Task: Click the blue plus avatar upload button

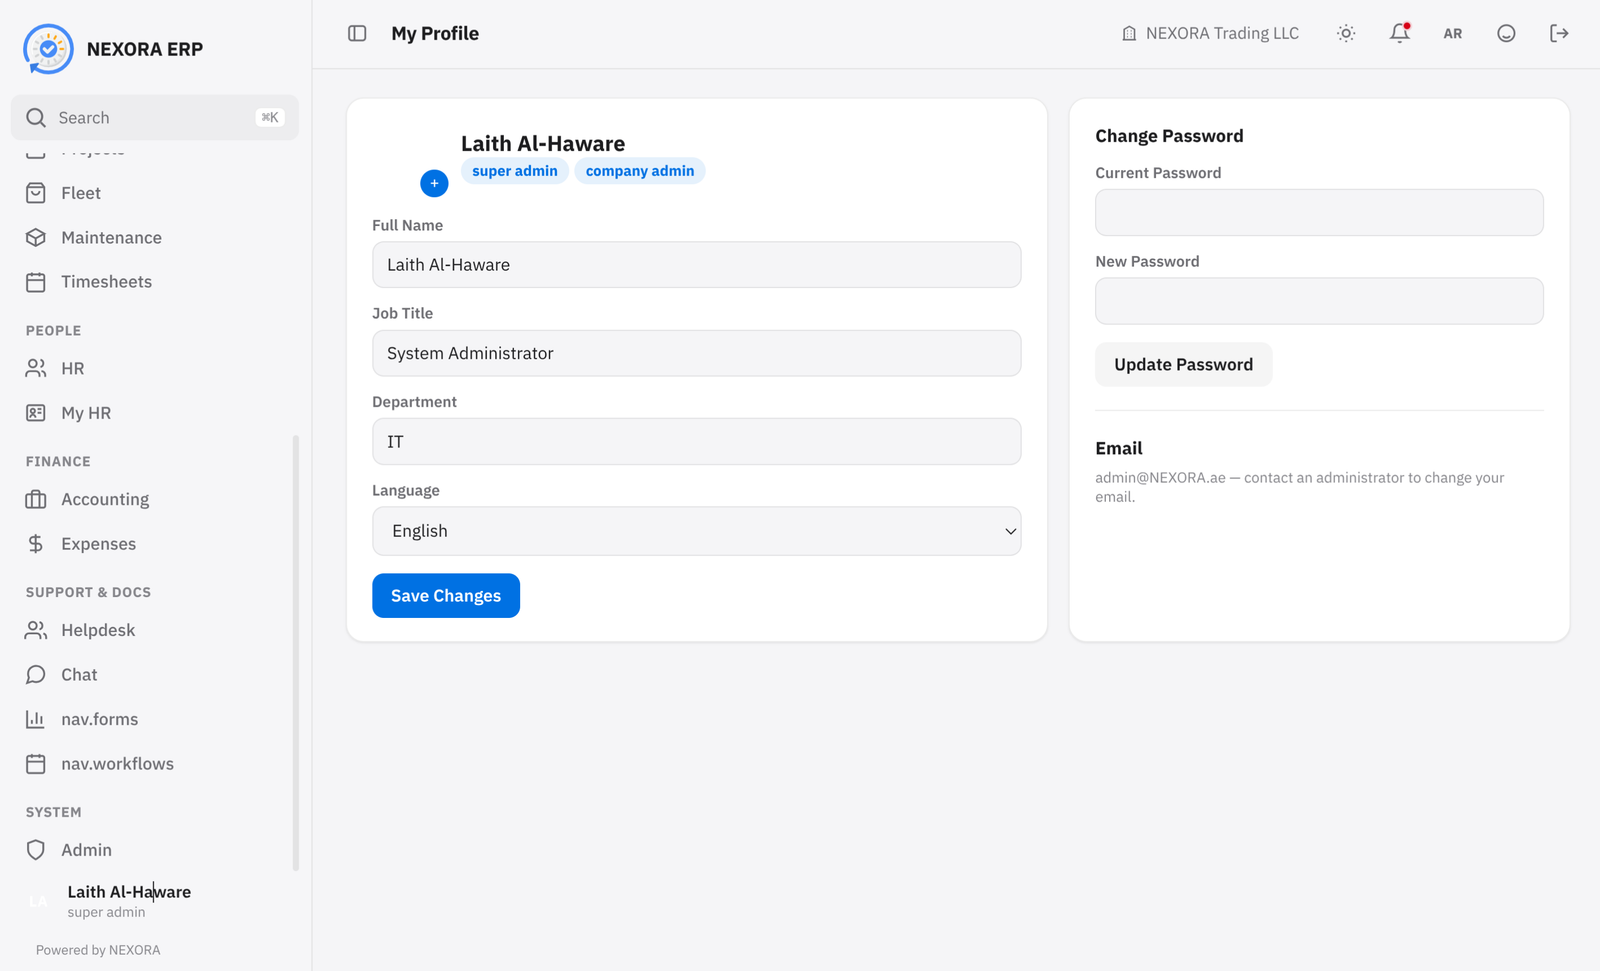Action: click(x=434, y=183)
